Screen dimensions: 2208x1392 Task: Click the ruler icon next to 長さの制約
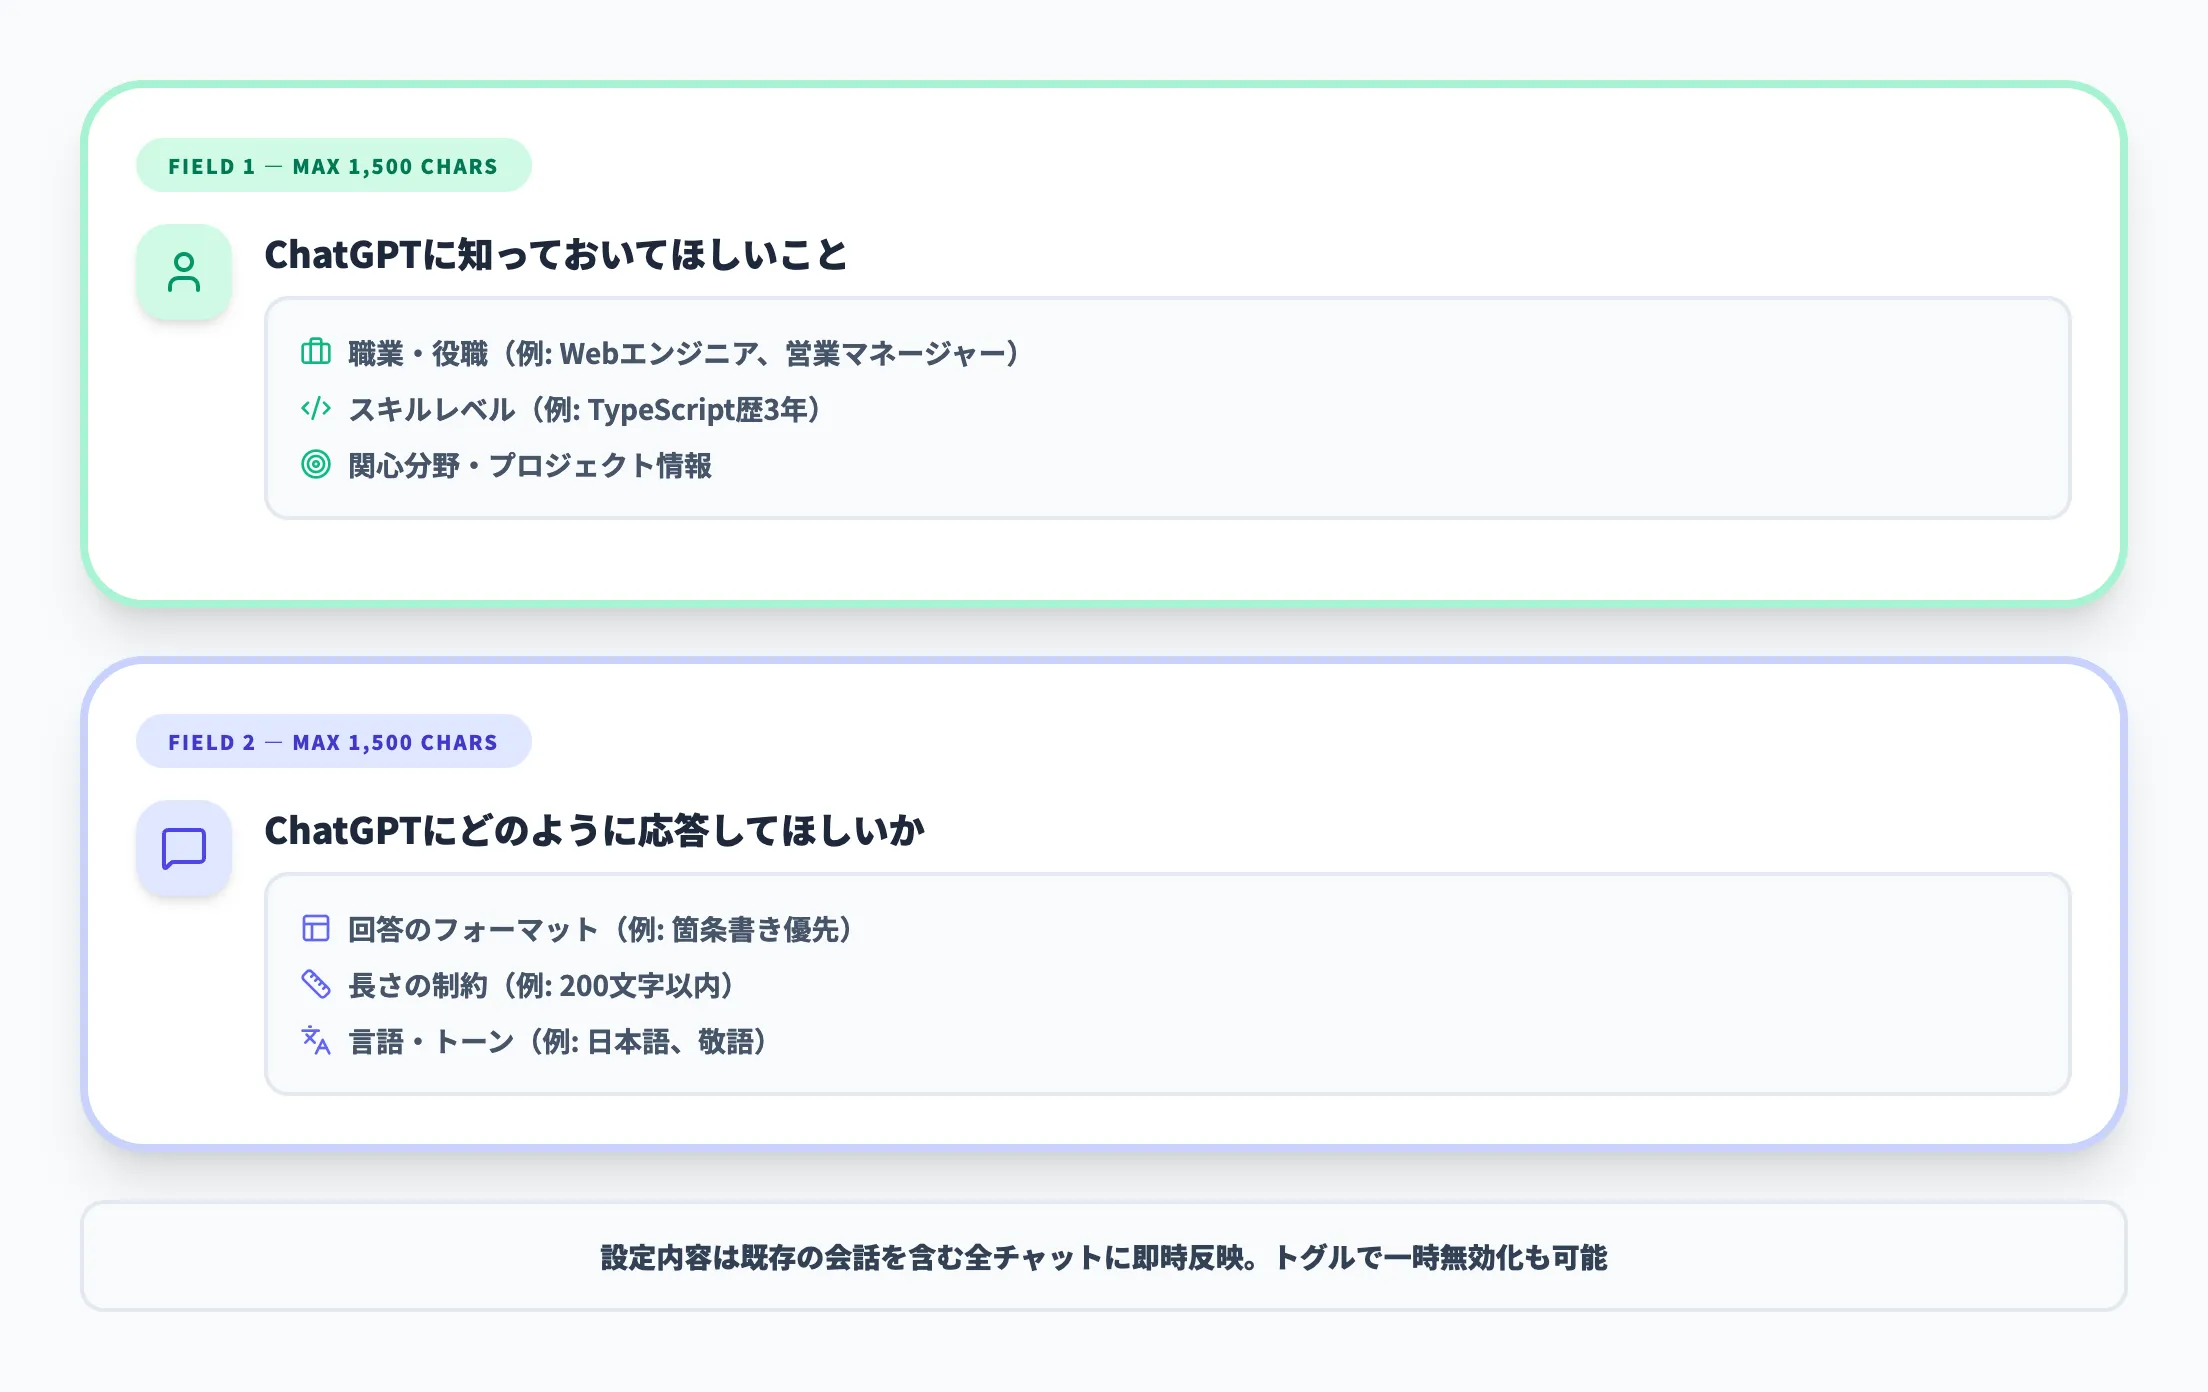point(316,985)
